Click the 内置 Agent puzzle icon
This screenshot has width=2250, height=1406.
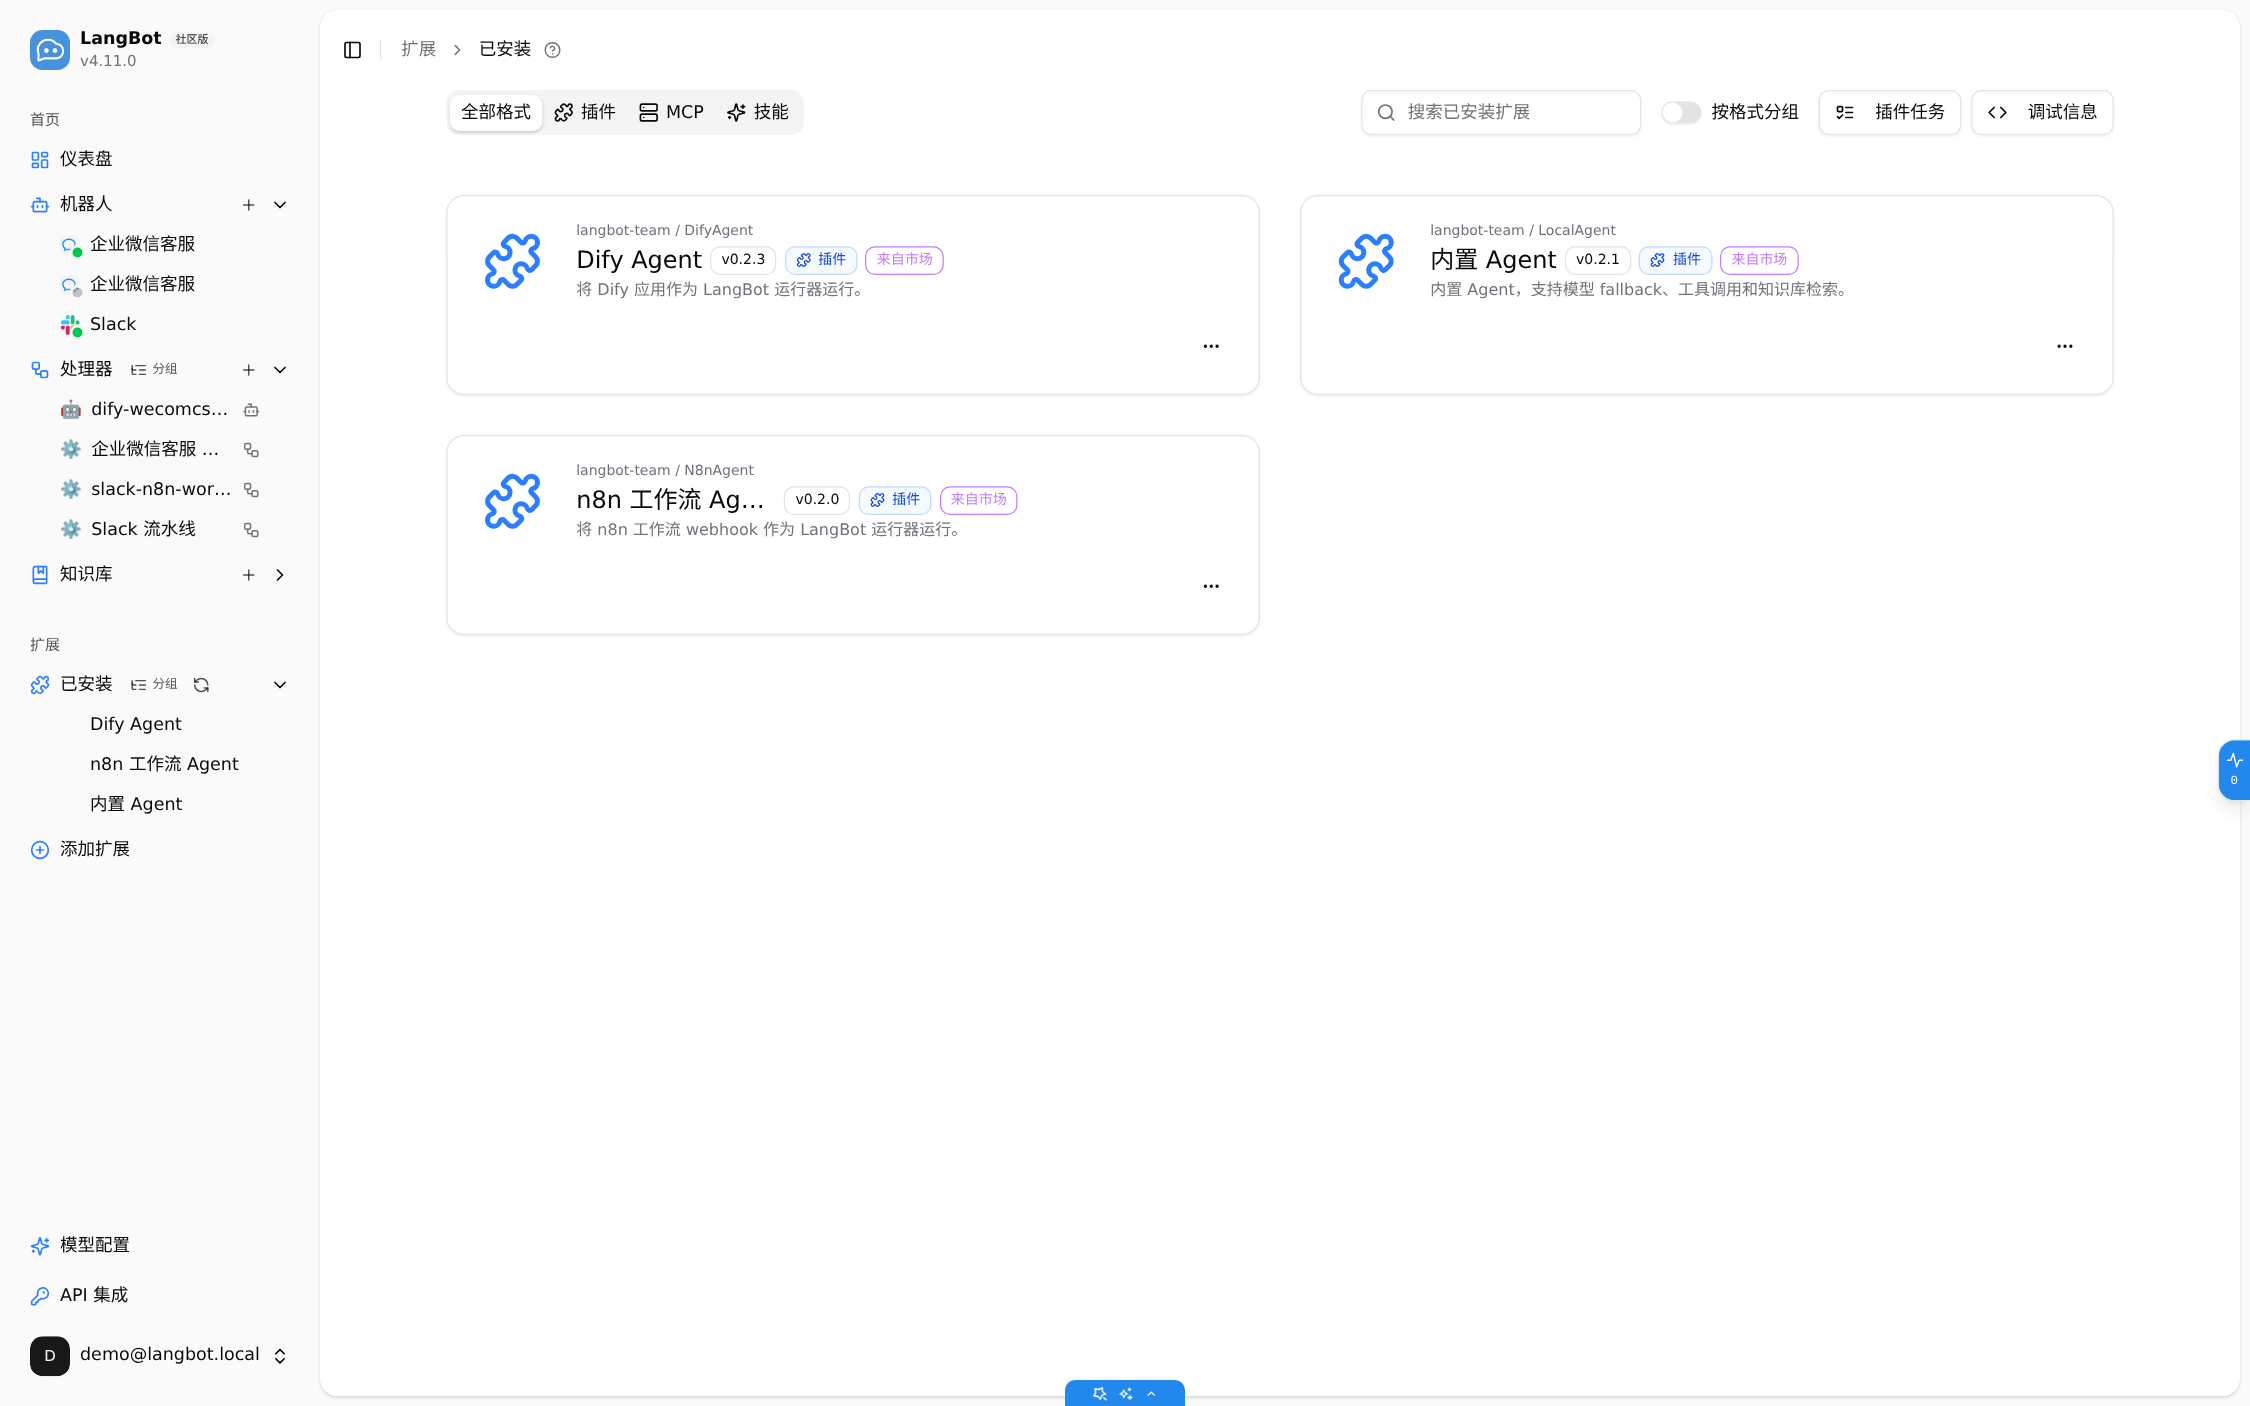(x=1366, y=261)
